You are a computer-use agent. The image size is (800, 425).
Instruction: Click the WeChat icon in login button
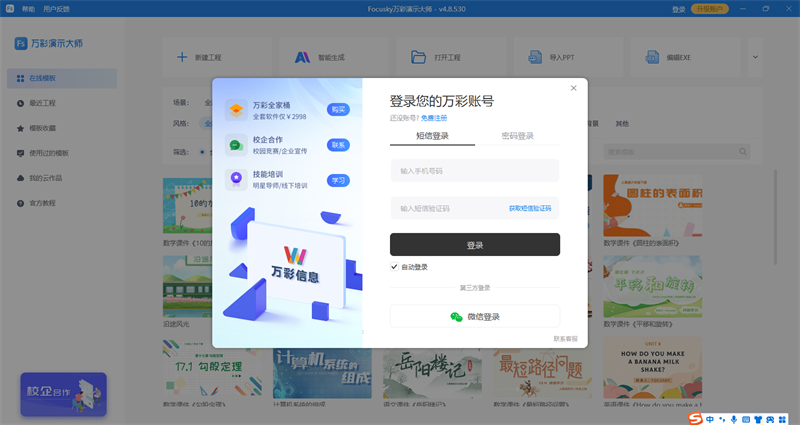coord(456,317)
